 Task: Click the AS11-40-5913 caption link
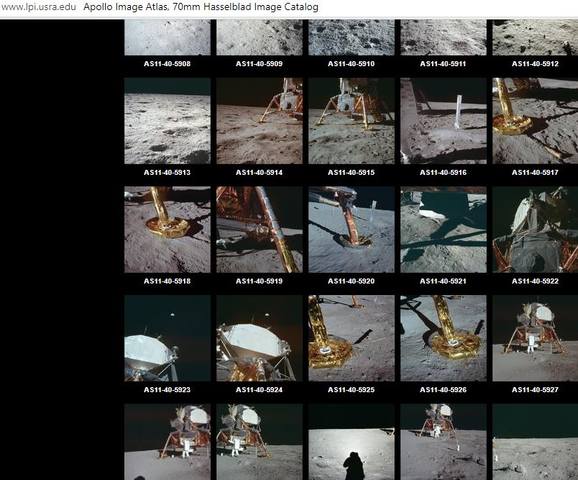click(x=167, y=173)
